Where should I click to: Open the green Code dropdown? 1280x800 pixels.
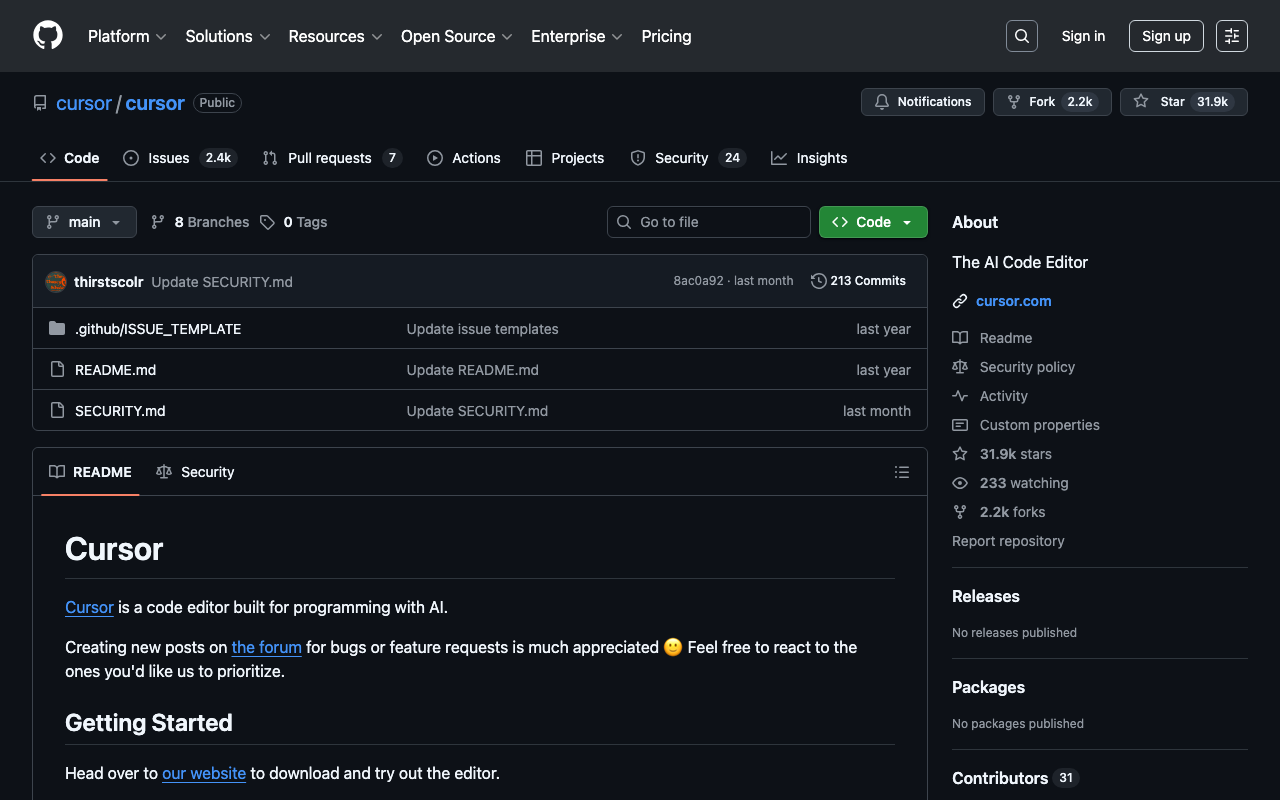coord(872,222)
